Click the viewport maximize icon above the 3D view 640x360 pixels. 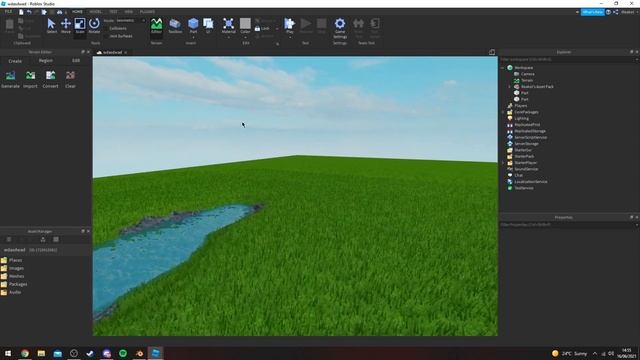pos(492,52)
